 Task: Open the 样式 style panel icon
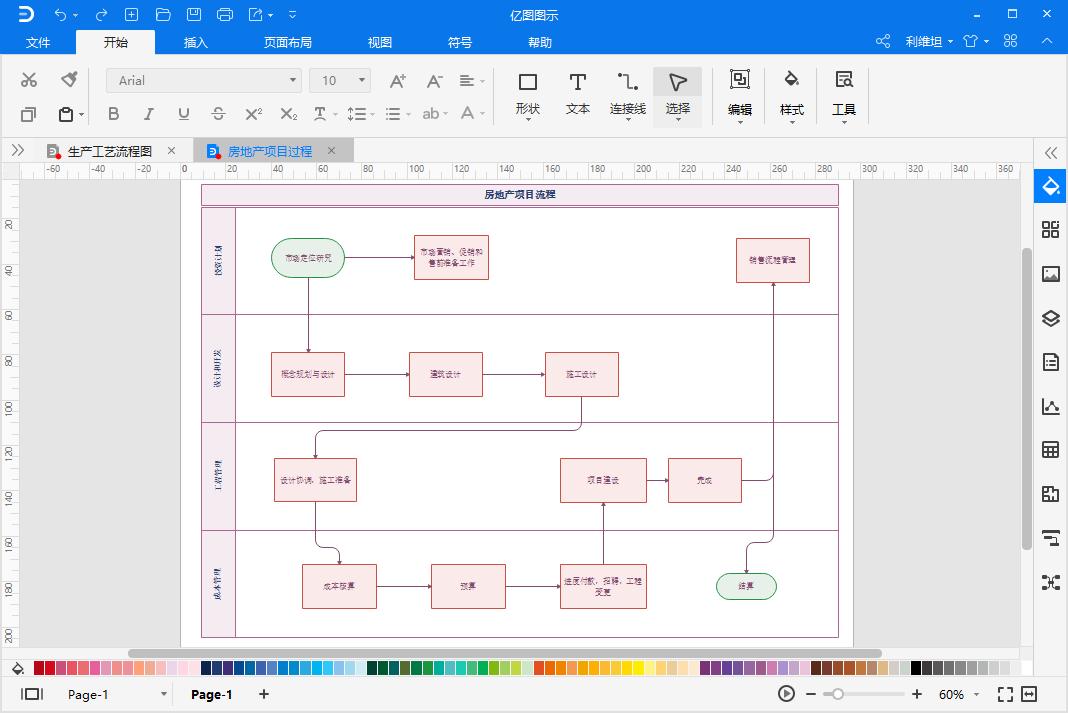pyautogui.click(x=792, y=95)
